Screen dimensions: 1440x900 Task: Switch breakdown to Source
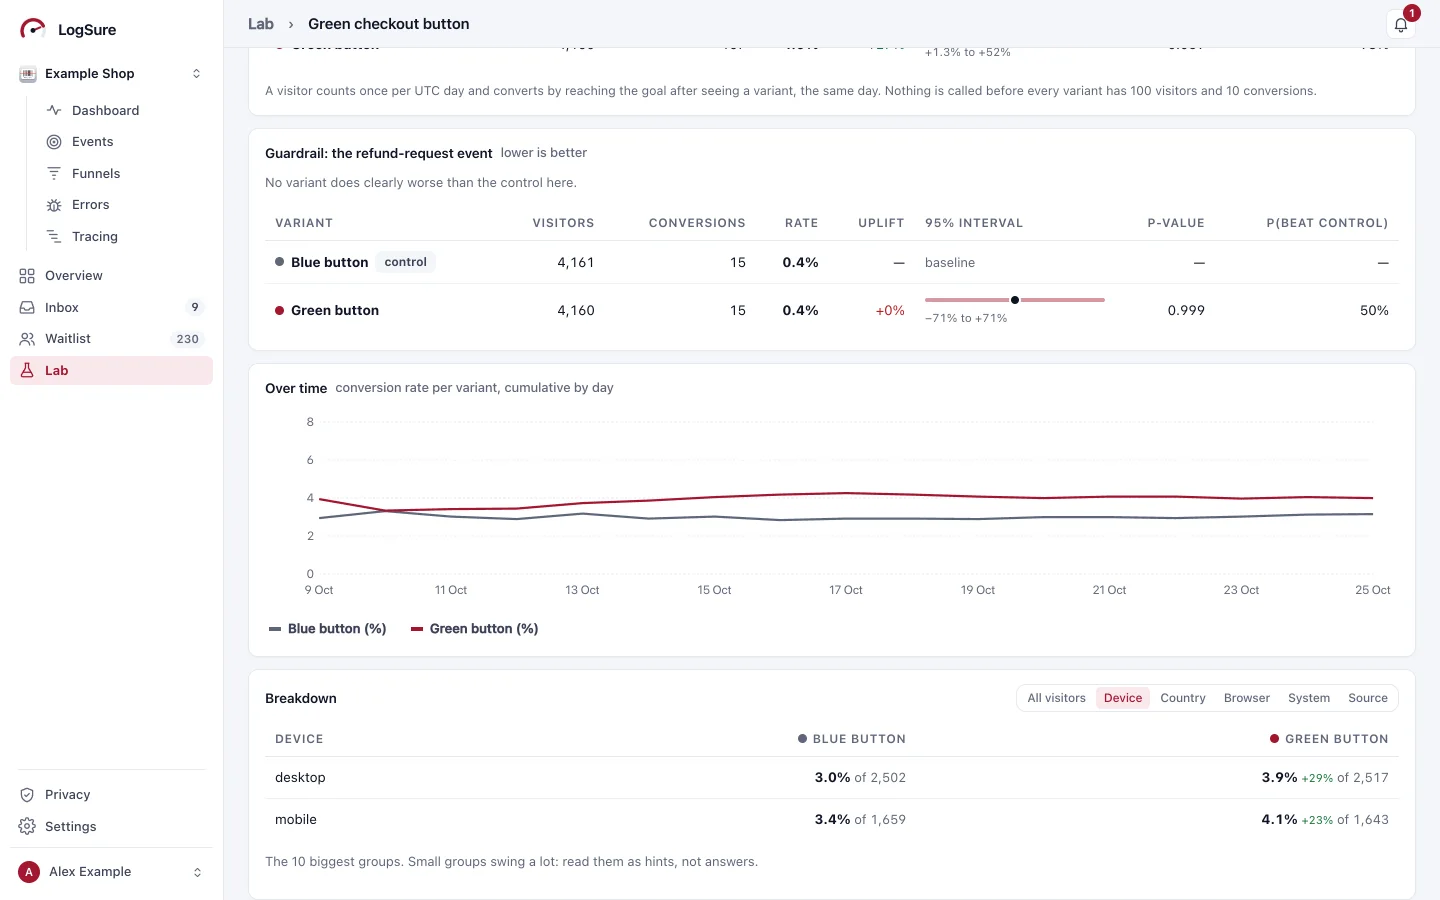(x=1368, y=698)
